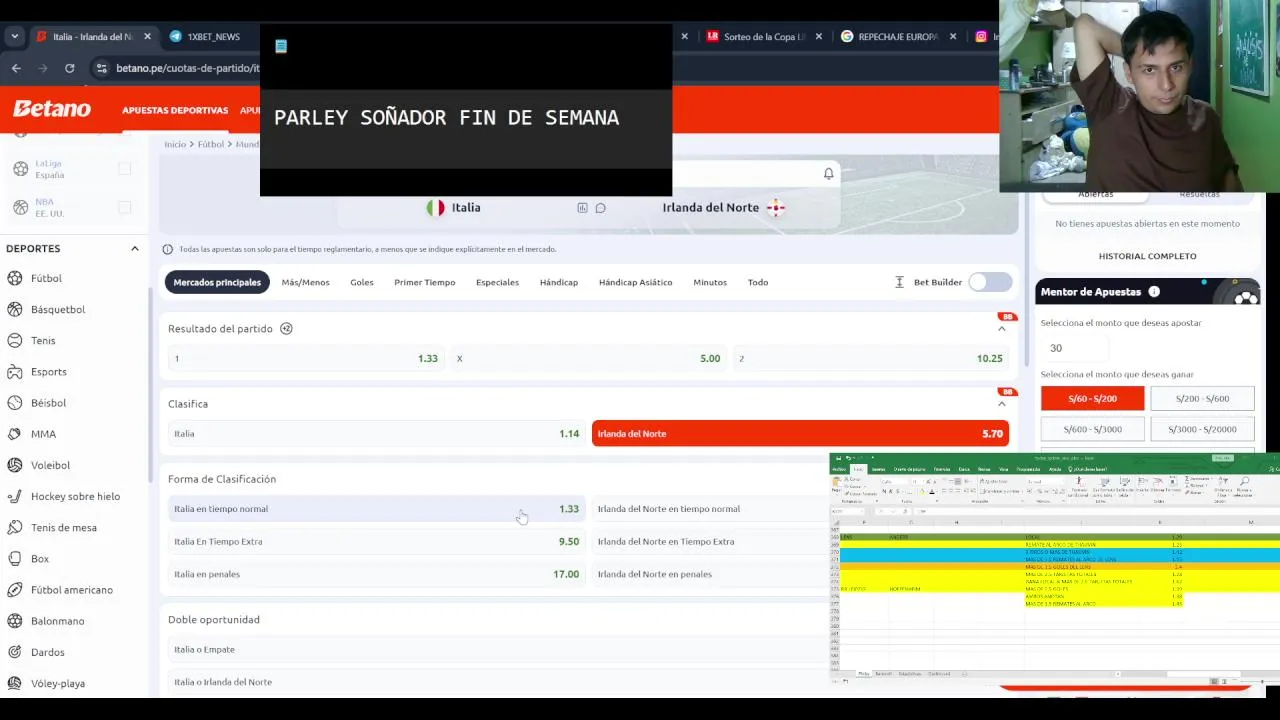Open the Esports category
Image resolution: width=1280 pixels, height=720 pixels.
[49, 371]
